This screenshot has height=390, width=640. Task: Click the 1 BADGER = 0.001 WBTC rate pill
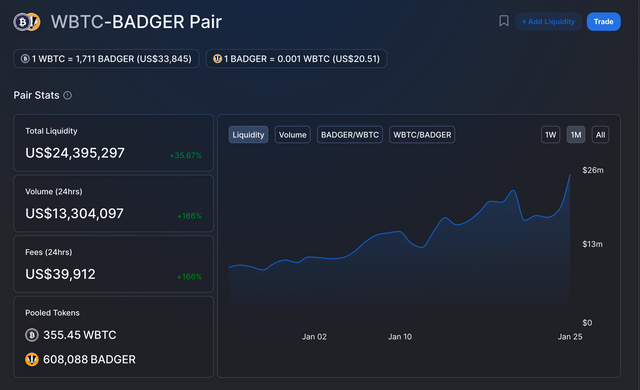(296, 59)
